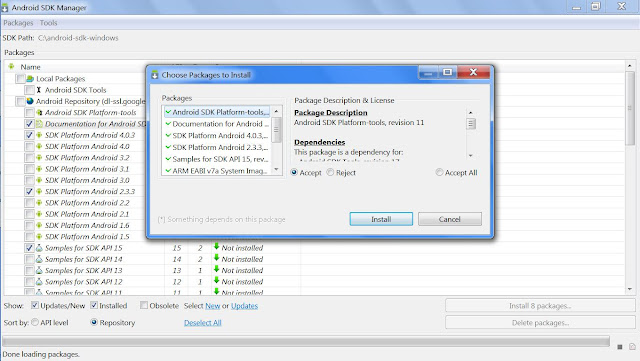The width and height of the screenshot is (640, 361).
Task: Select ARM EABI v7a System Image in dialog list
Action: tap(217, 171)
